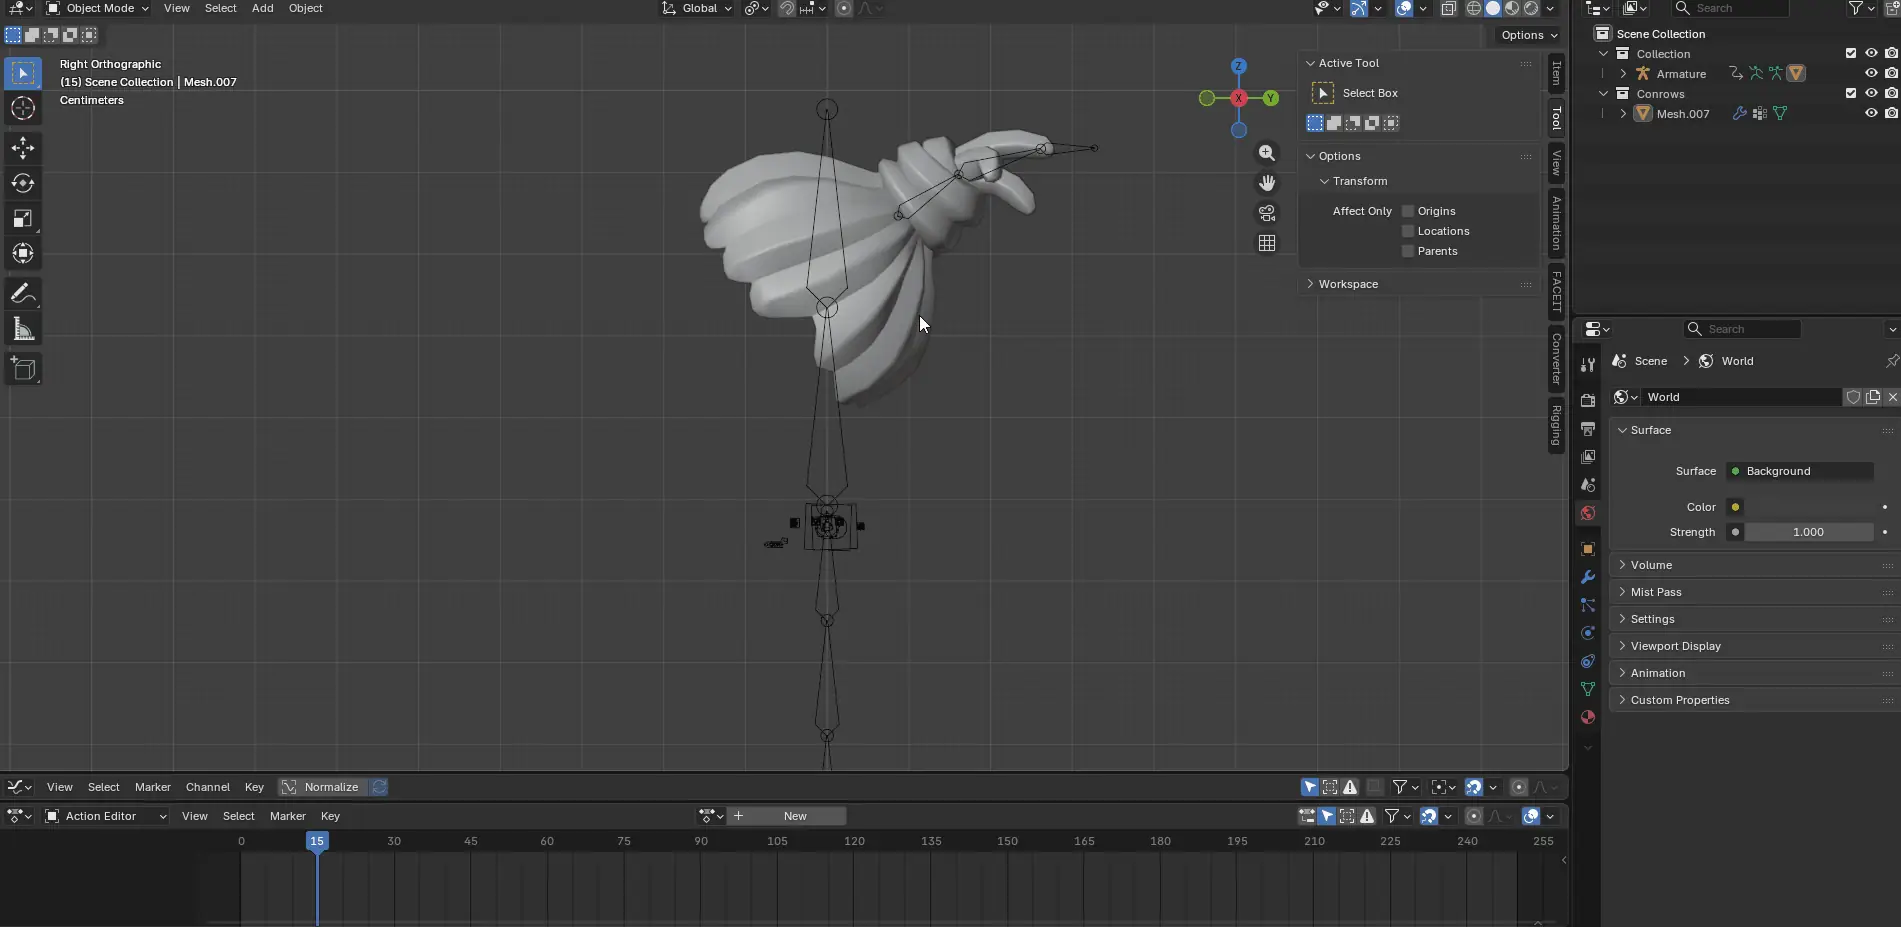Viewport: 1901px width, 927px height.
Task: Hide Armature in viewport via eye icon
Action: pos(1871,73)
